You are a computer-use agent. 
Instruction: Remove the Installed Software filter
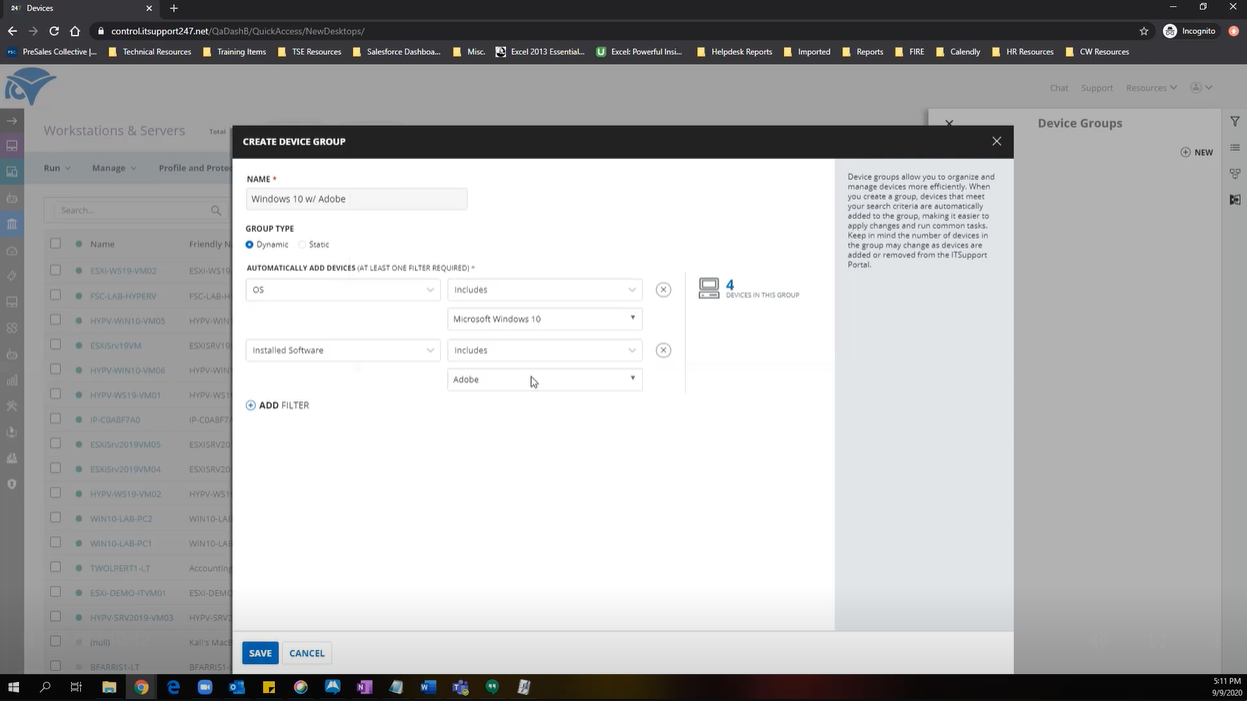[663, 350]
